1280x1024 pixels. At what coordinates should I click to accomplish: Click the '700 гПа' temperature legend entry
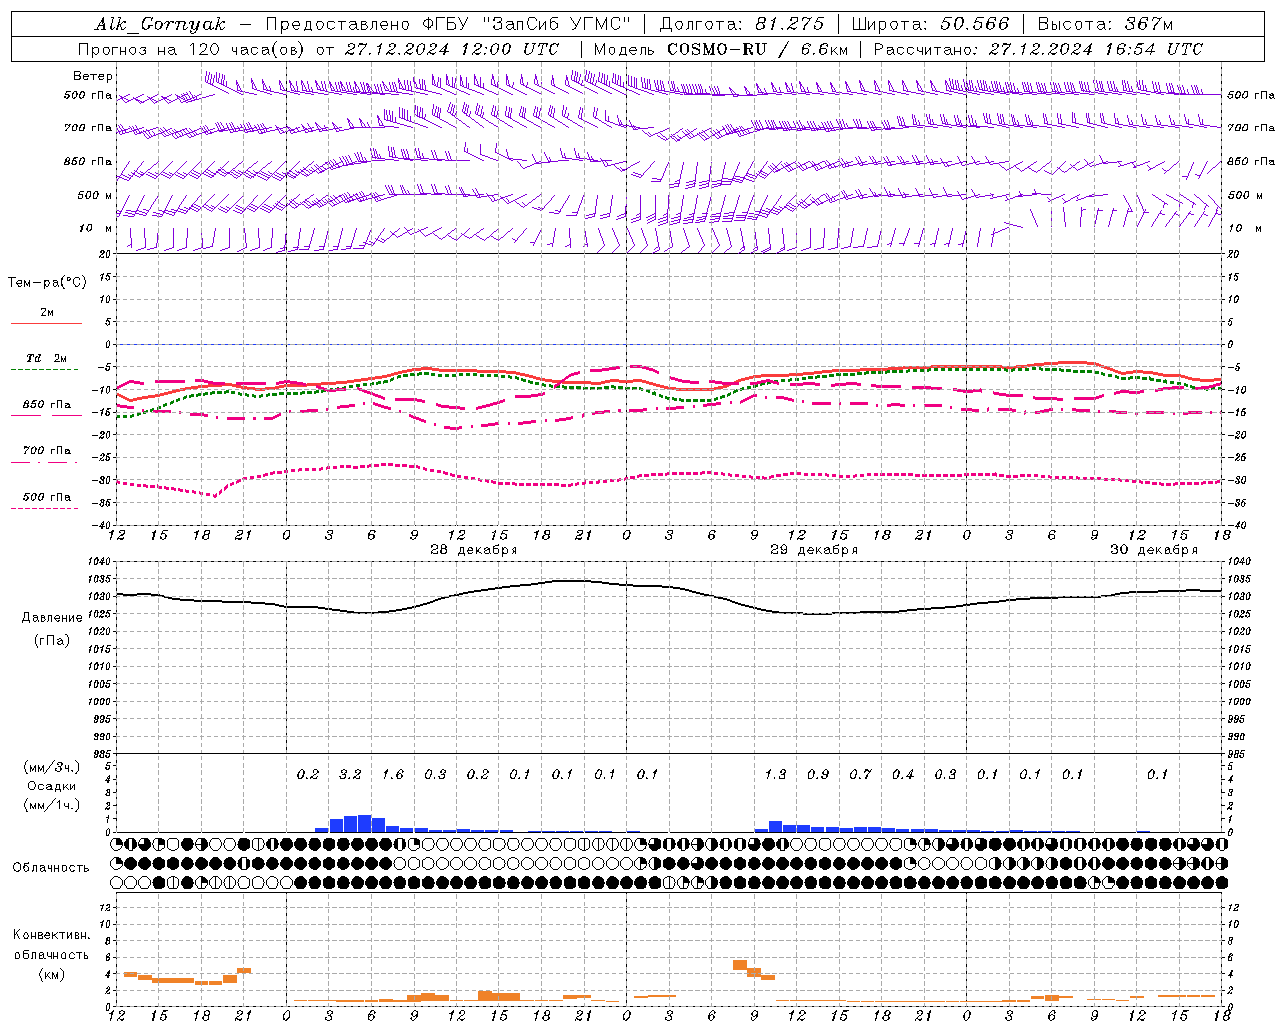47,451
